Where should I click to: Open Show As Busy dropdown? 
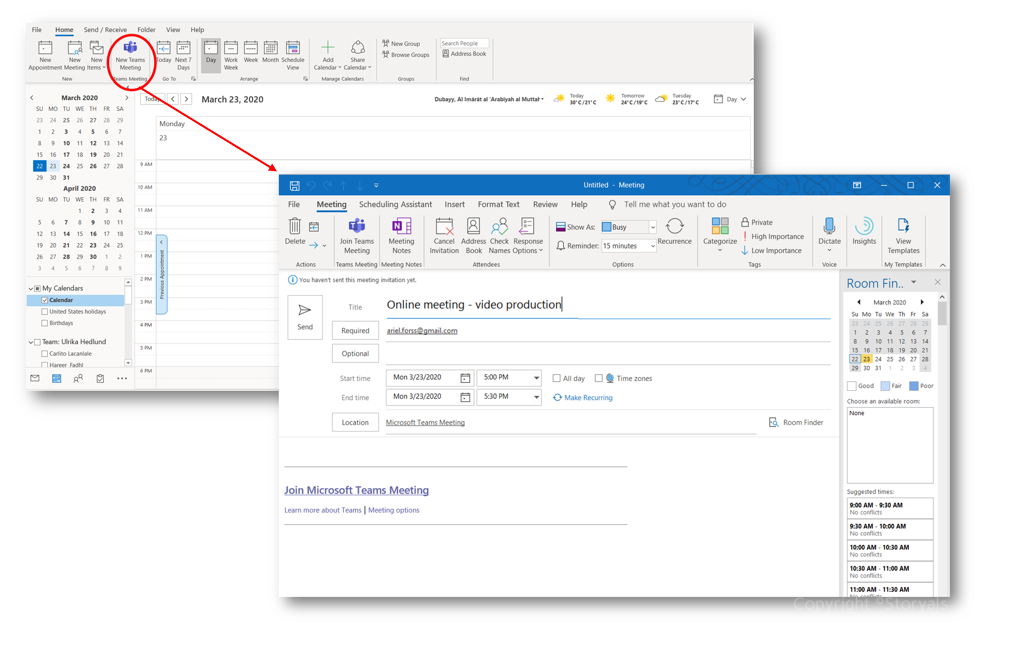coord(652,227)
